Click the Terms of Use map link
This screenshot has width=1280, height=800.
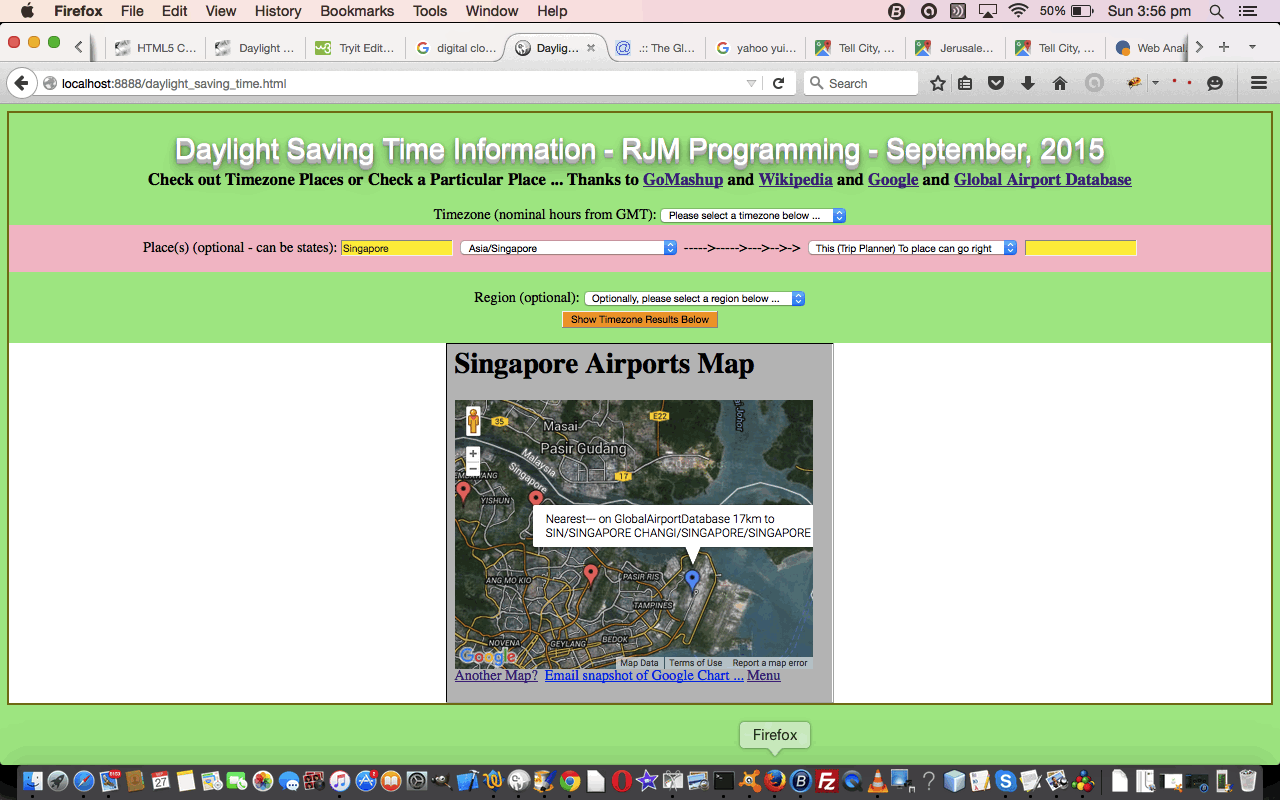tap(696, 663)
